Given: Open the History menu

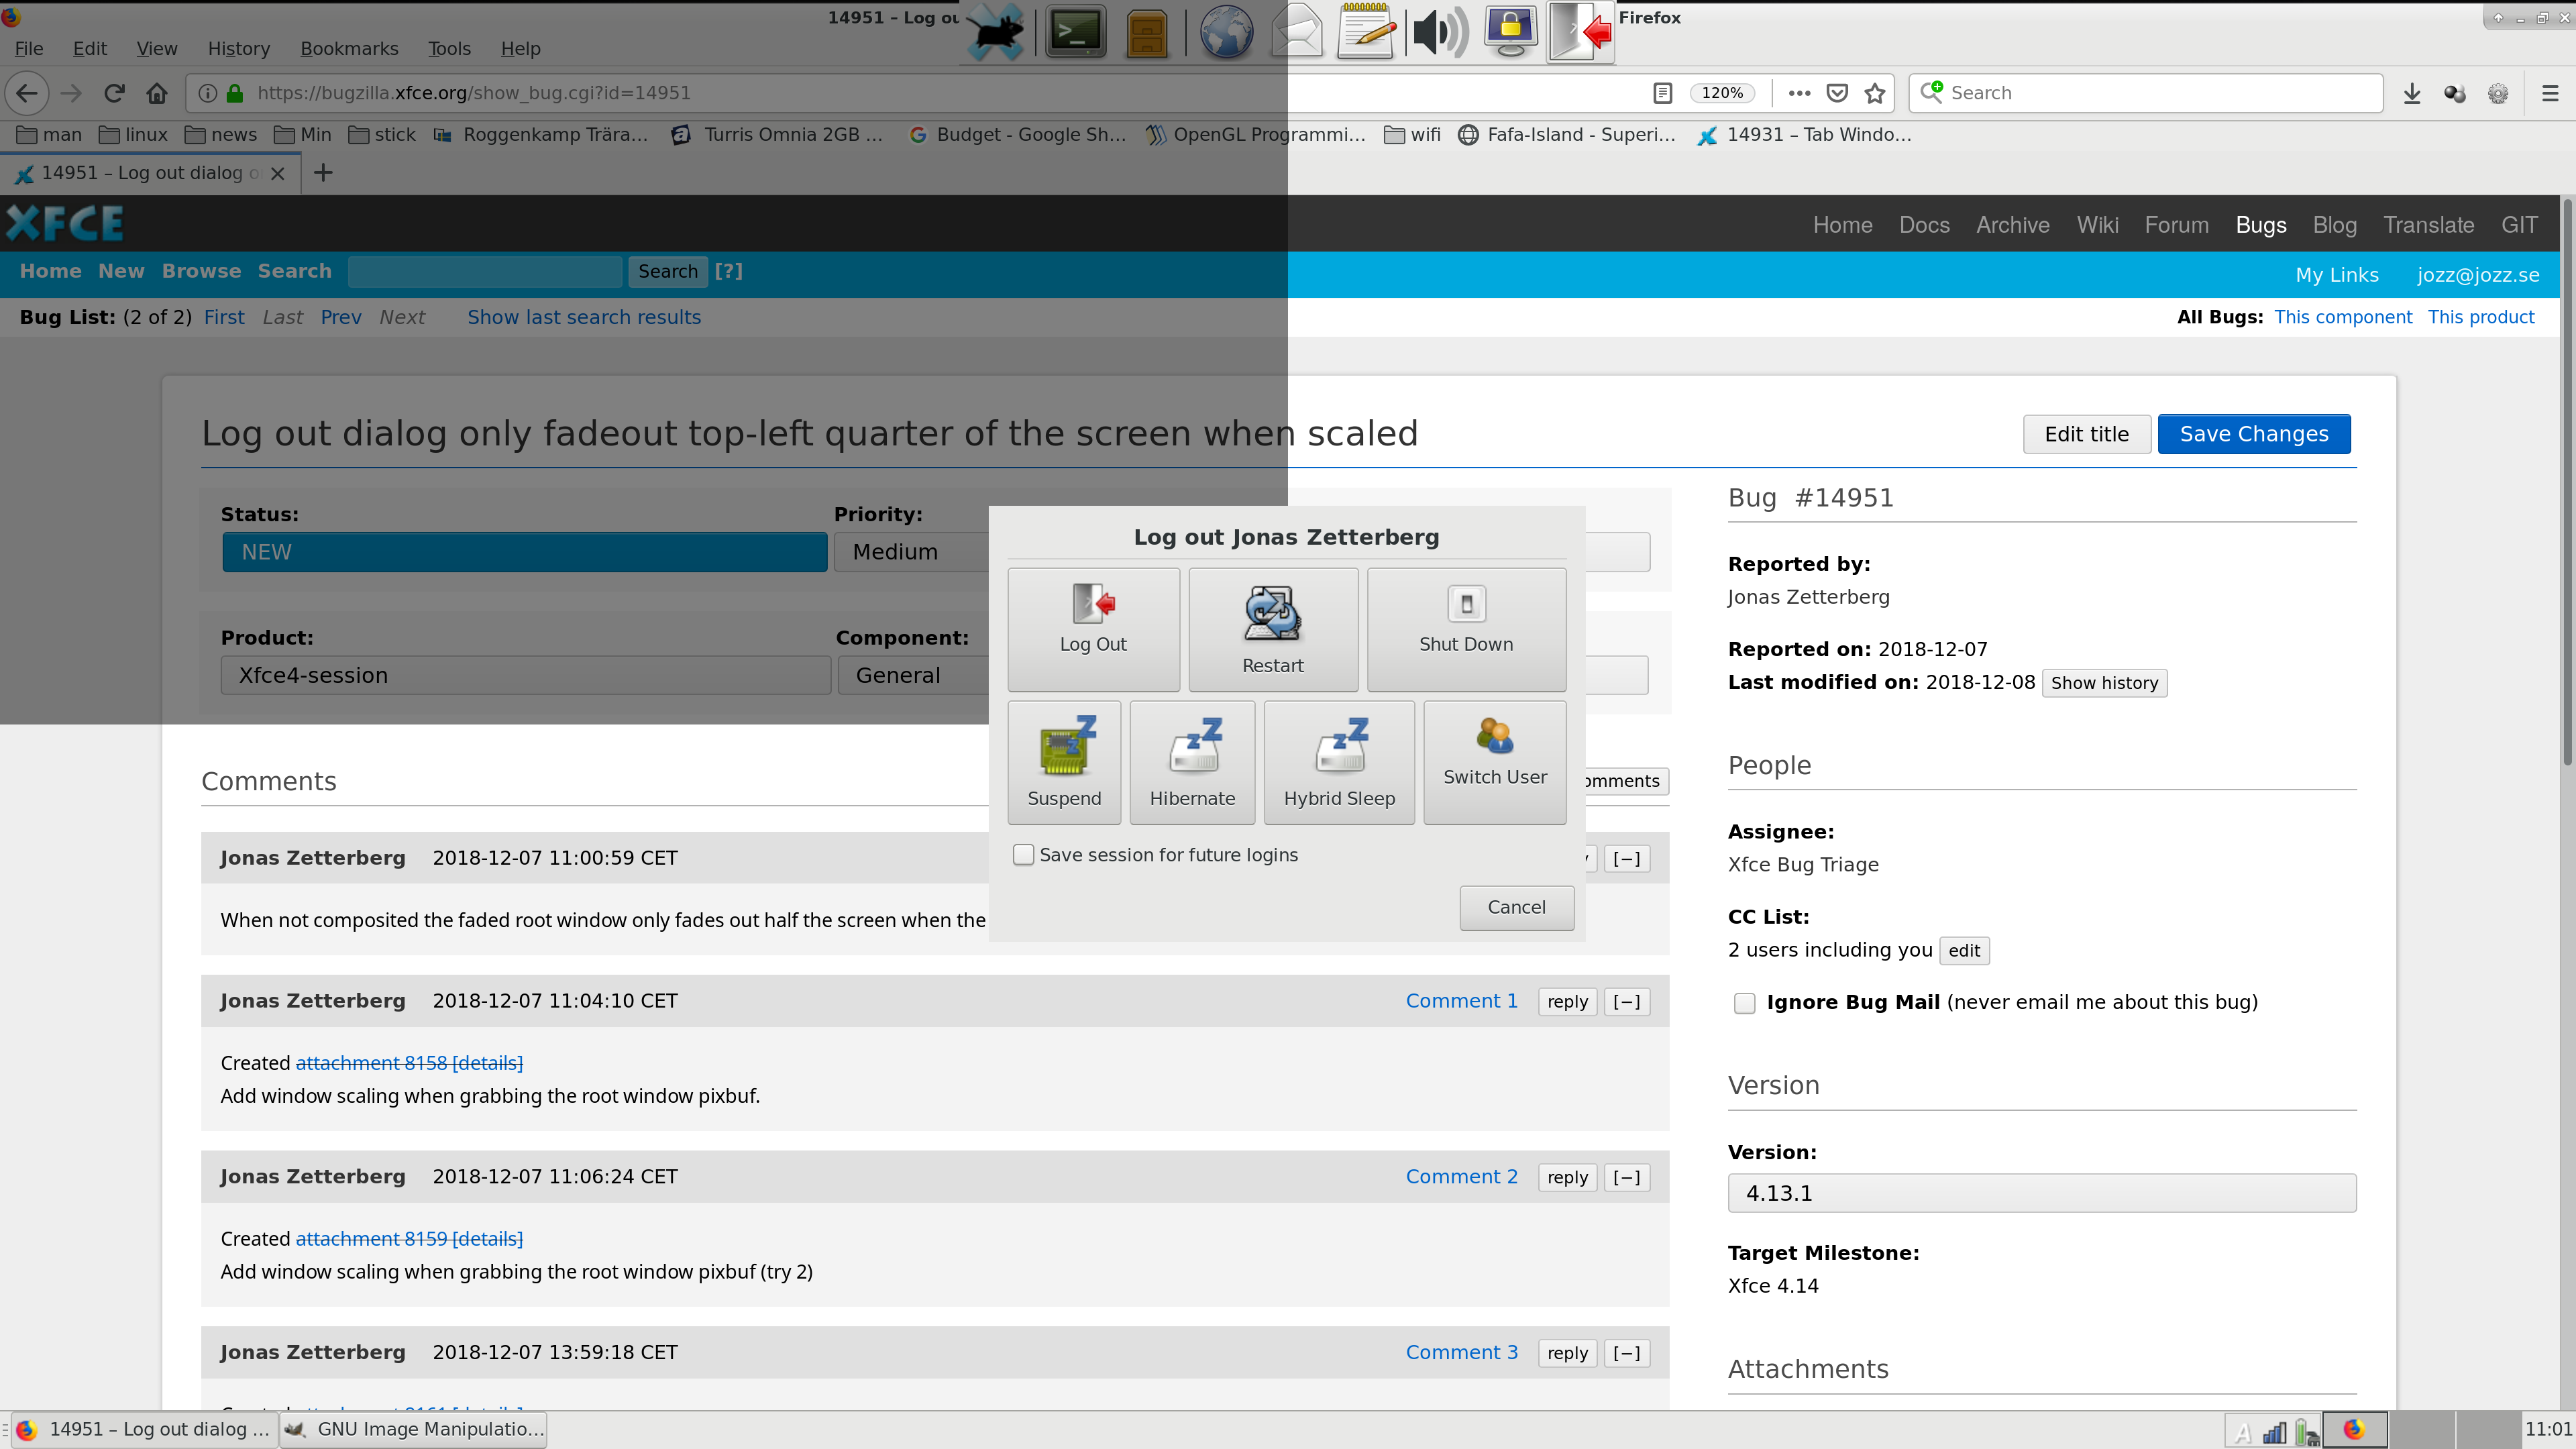Looking at the screenshot, I should pos(238,48).
